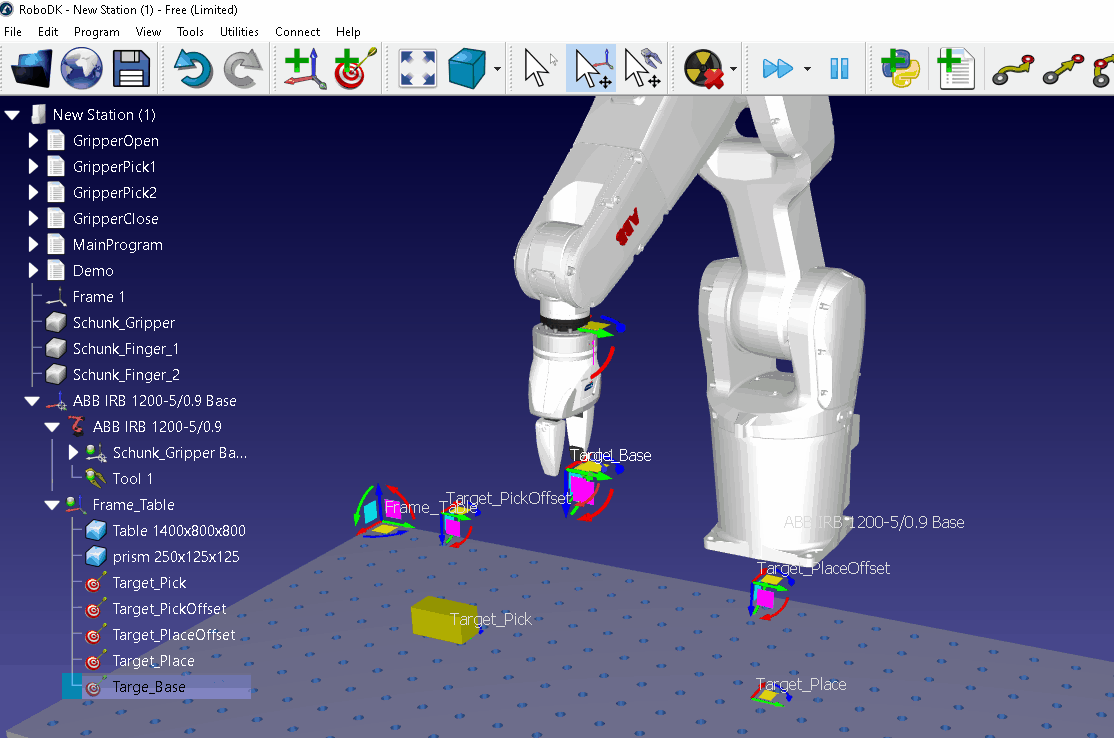Undo the last action with the blue arrow

click(193, 68)
